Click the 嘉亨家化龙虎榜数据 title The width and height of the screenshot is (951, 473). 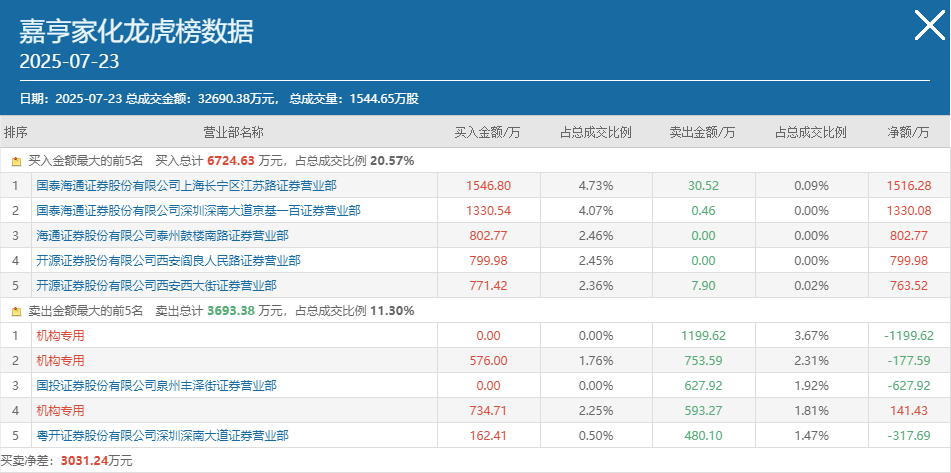136,32
